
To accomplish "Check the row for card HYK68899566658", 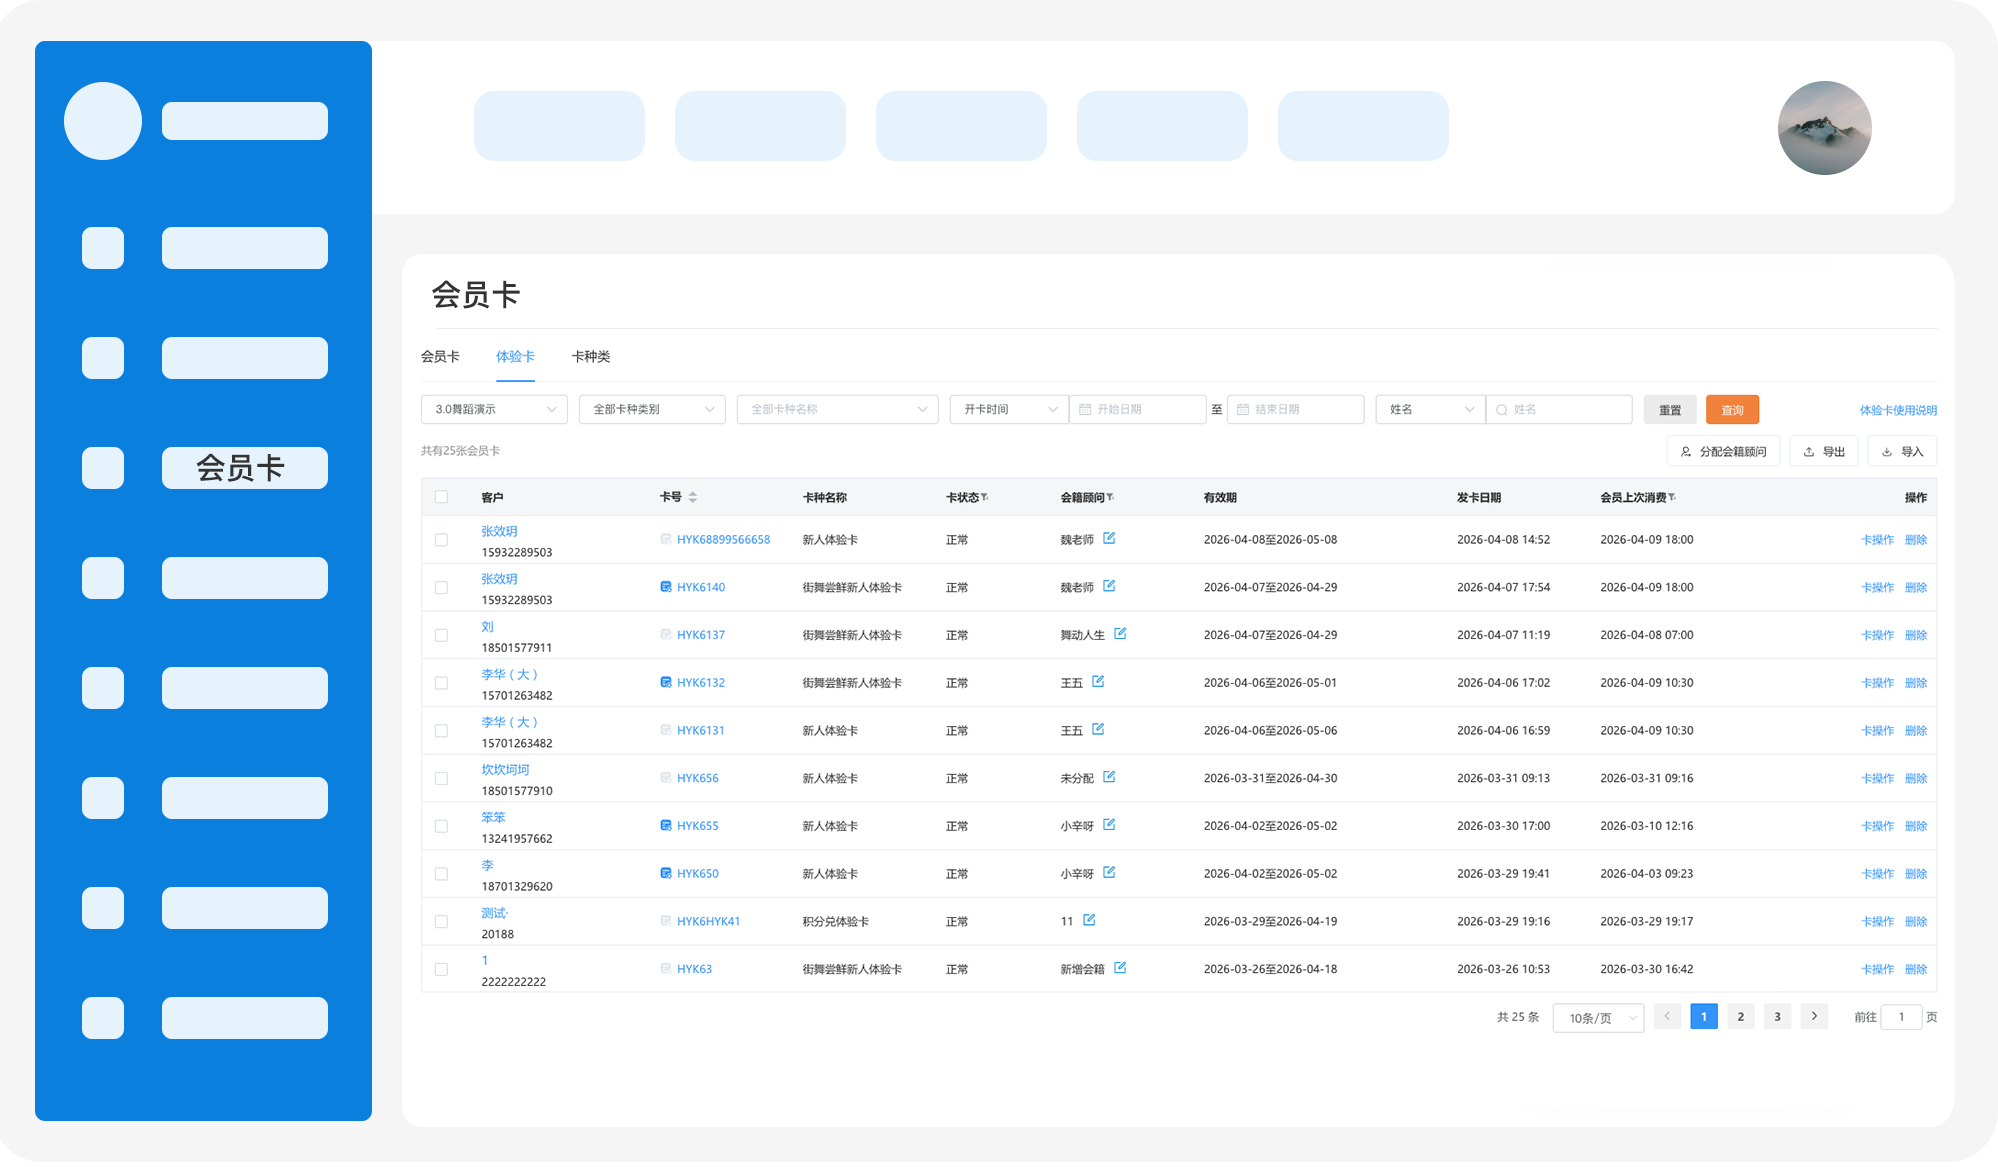I will [441, 541].
